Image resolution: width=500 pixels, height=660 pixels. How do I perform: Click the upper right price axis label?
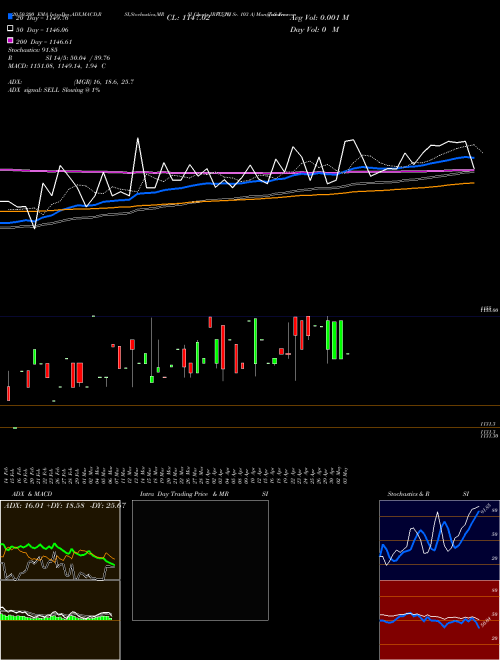coord(490,309)
